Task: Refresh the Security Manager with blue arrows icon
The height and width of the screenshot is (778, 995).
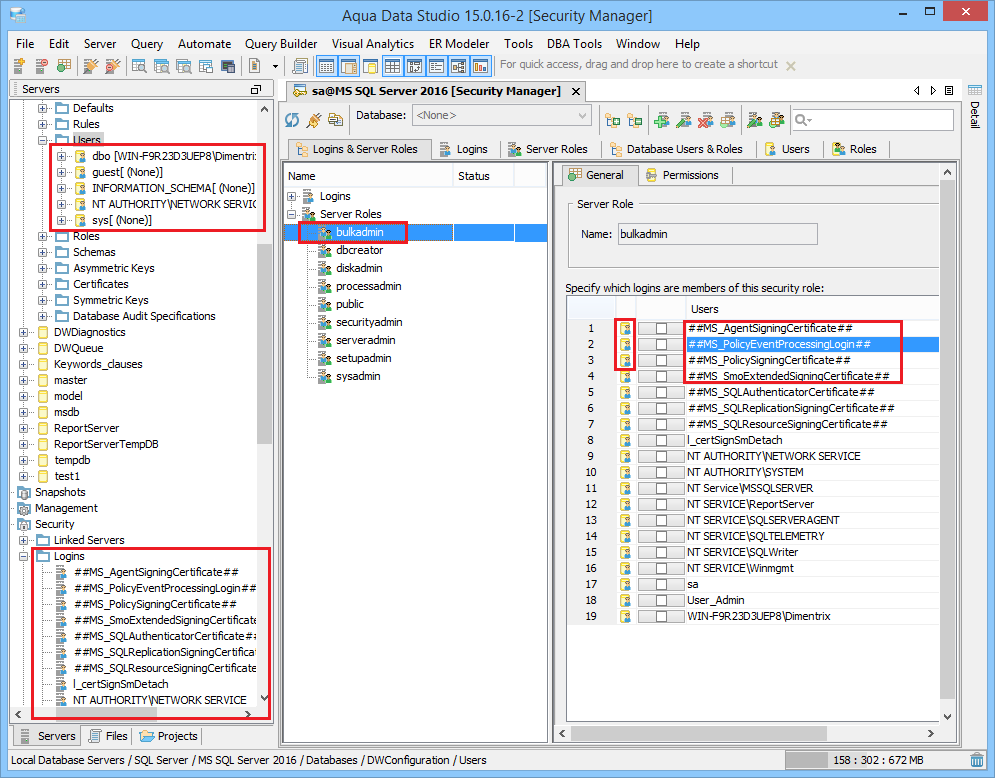Action: pos(292,119)
